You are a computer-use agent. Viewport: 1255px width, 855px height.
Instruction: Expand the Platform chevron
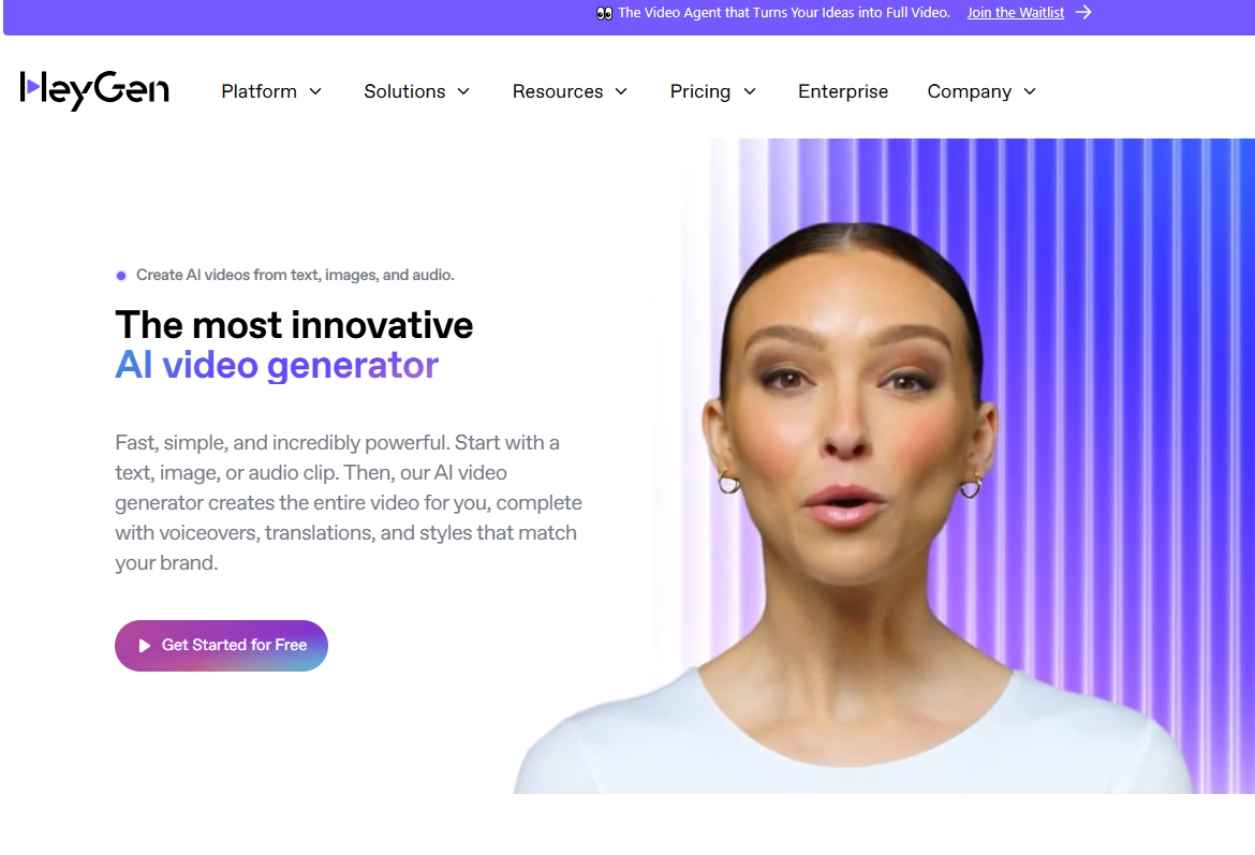click(315, 92)
